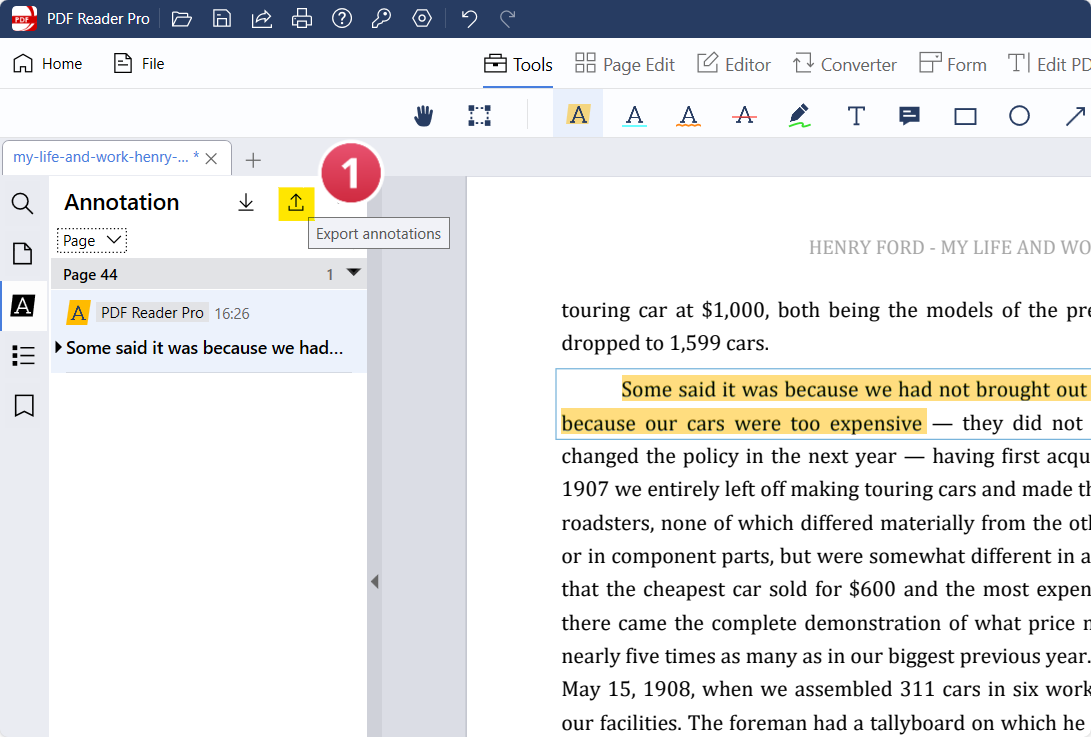Select the Arrow line tool

(x=1075, y=116)
